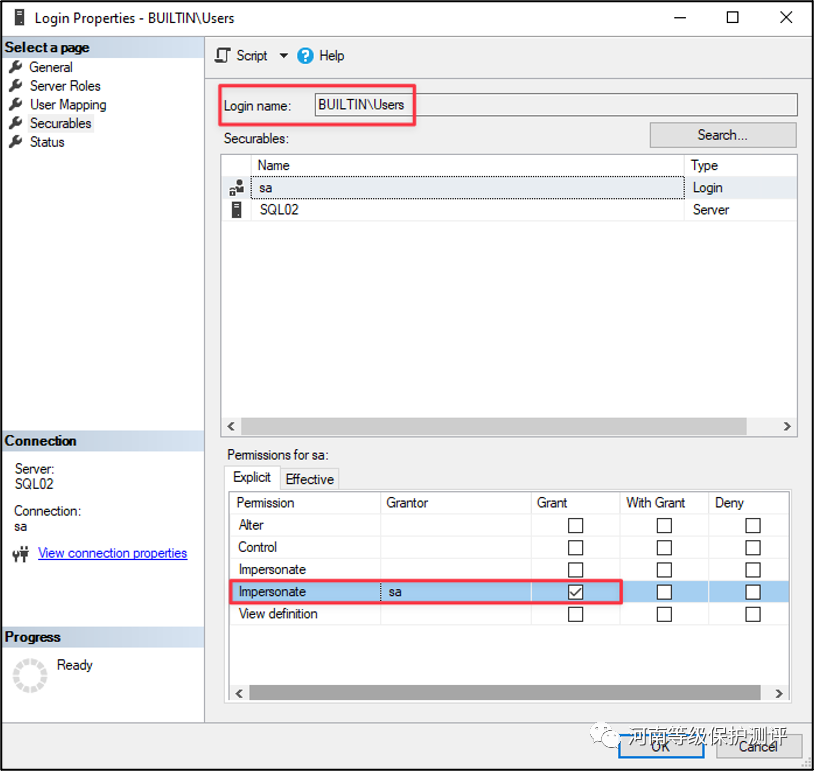
Task: Open View connection properties link
Action: click(112, 553)
